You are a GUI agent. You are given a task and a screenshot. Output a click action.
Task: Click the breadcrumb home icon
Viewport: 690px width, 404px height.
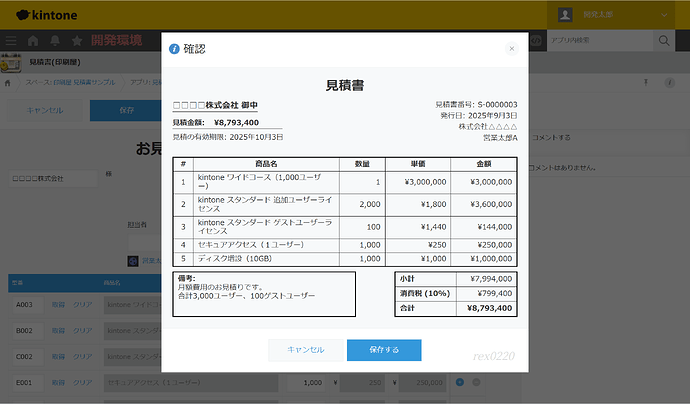7,83
